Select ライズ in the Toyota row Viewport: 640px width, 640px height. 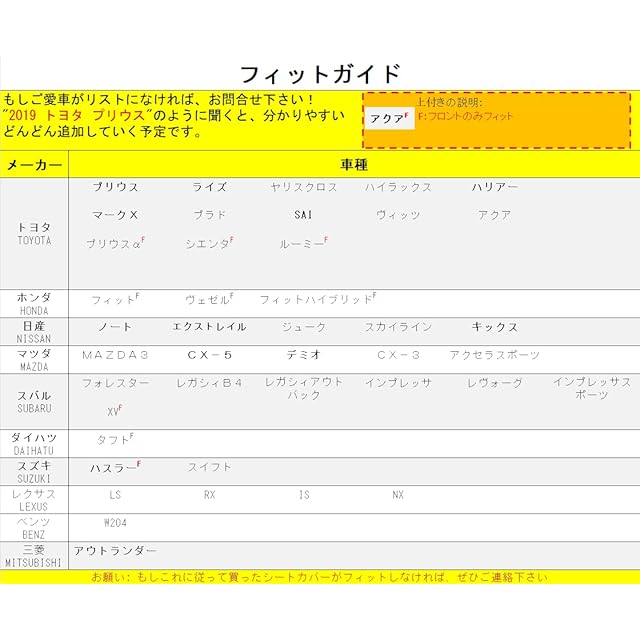pos(209,187)
